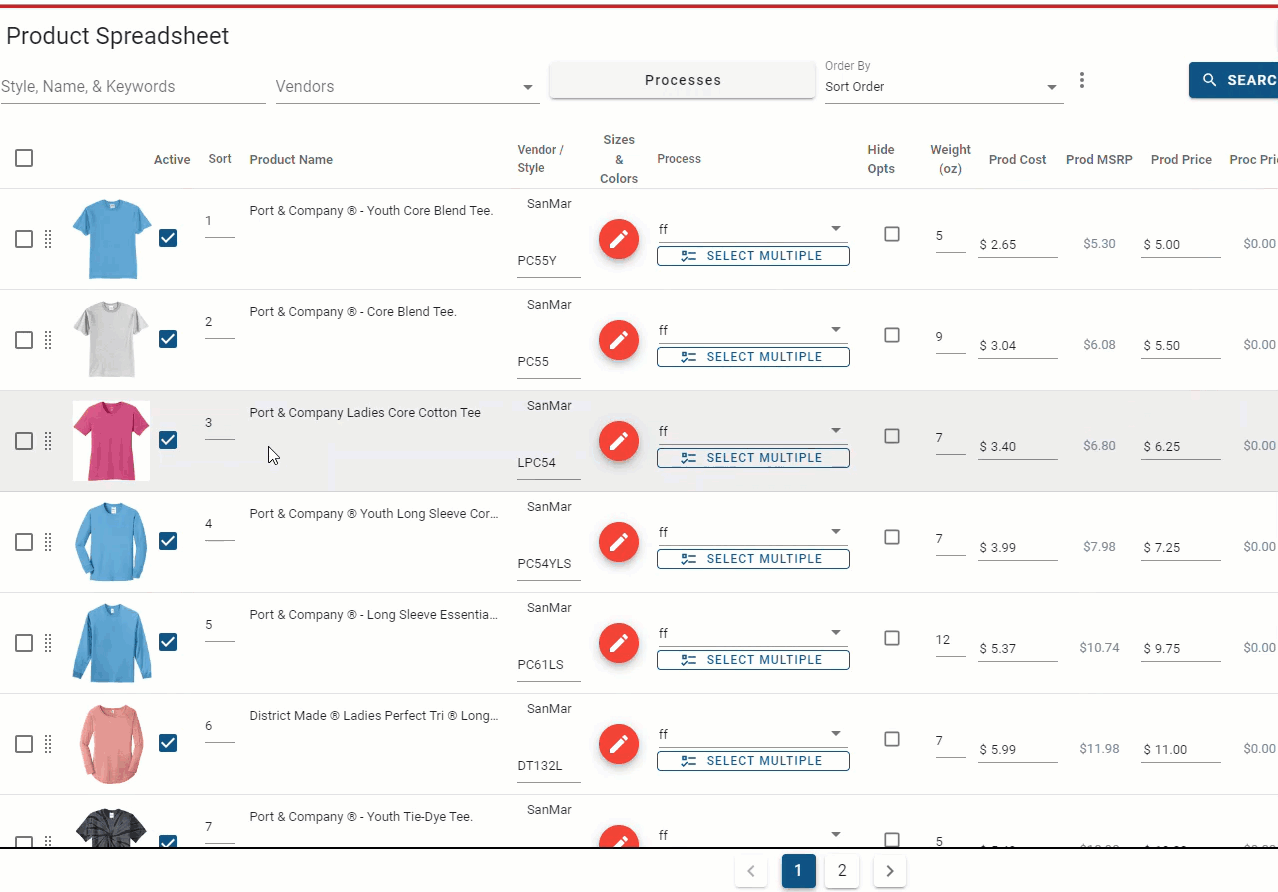
Task: Click product name Port & Company Ladies Core Cotton Tee
Action: pyautogui.click(x=365, y=413)
